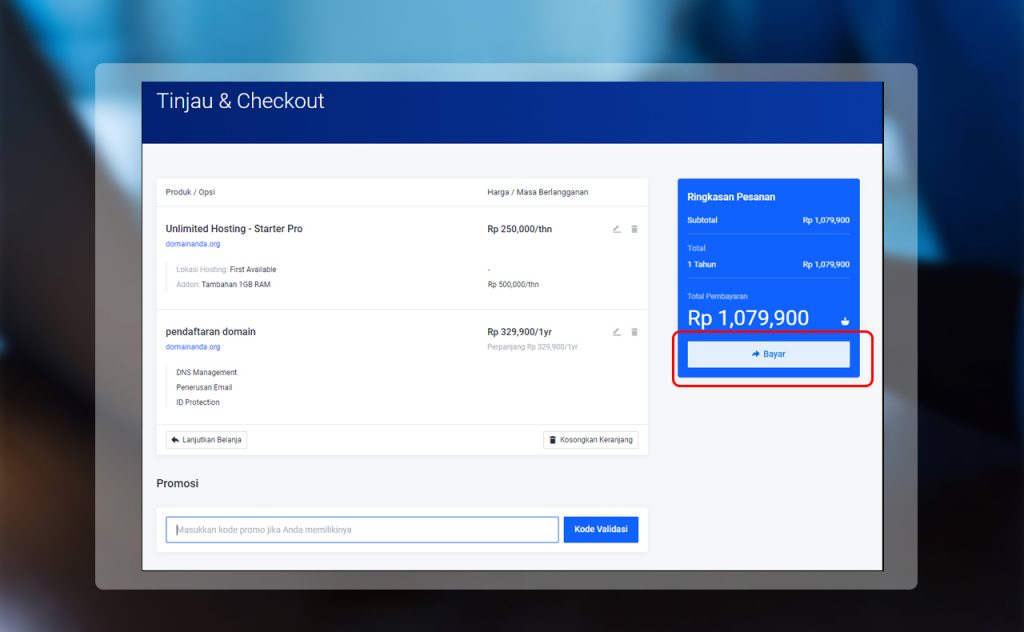Viewport: 1024px width, 632px height.
Task: Remove pendaftaran domain using its trash icon
Action: pos(634,332)
